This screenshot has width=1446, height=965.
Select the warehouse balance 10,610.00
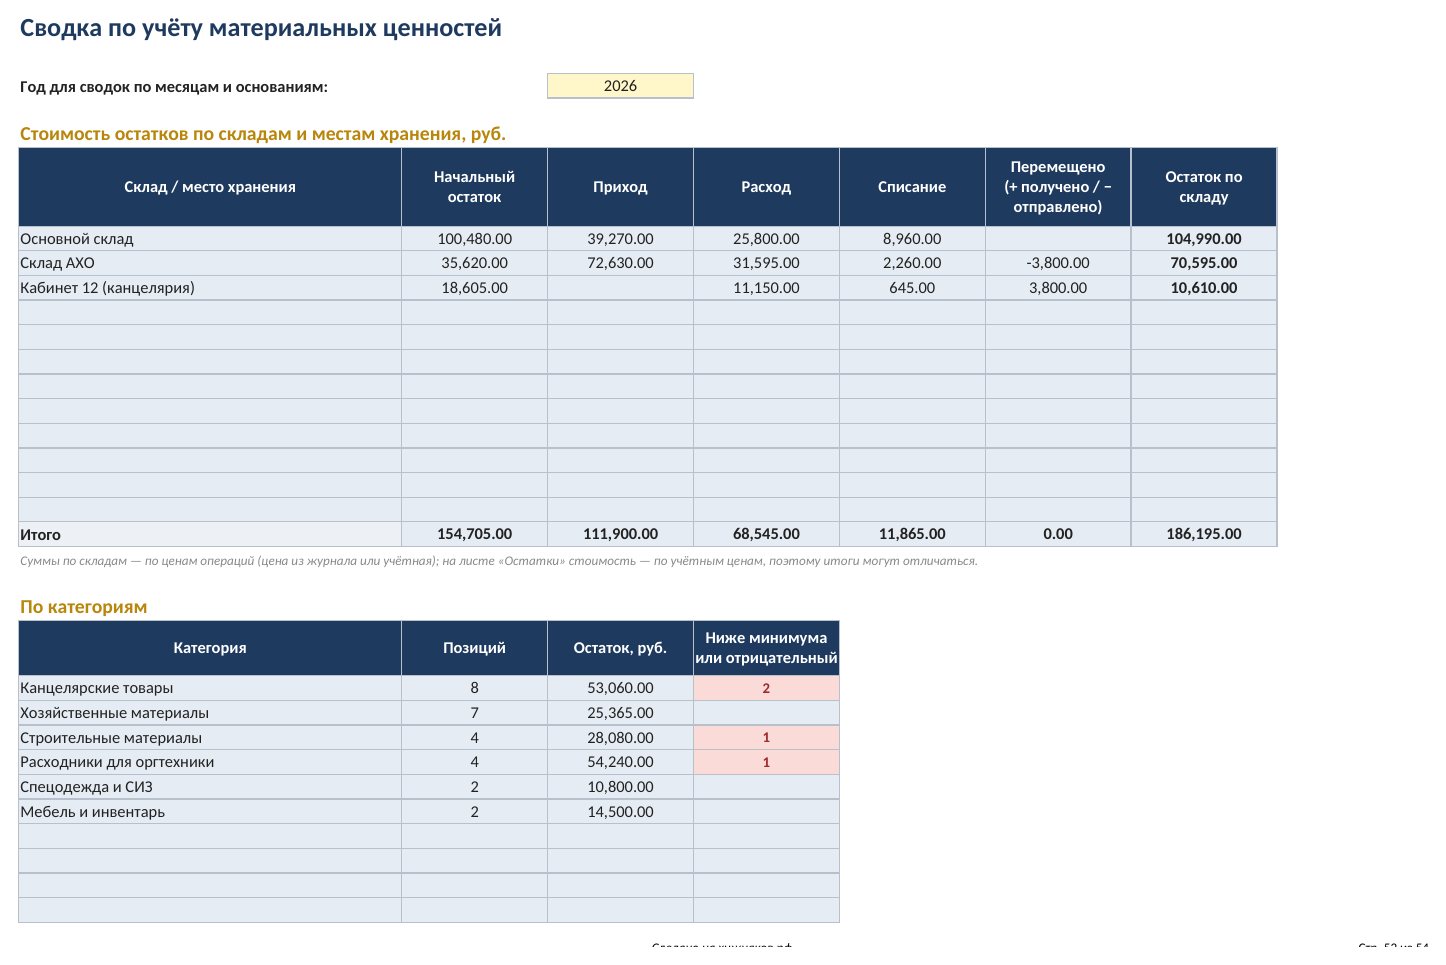(x=1204, y=288)
